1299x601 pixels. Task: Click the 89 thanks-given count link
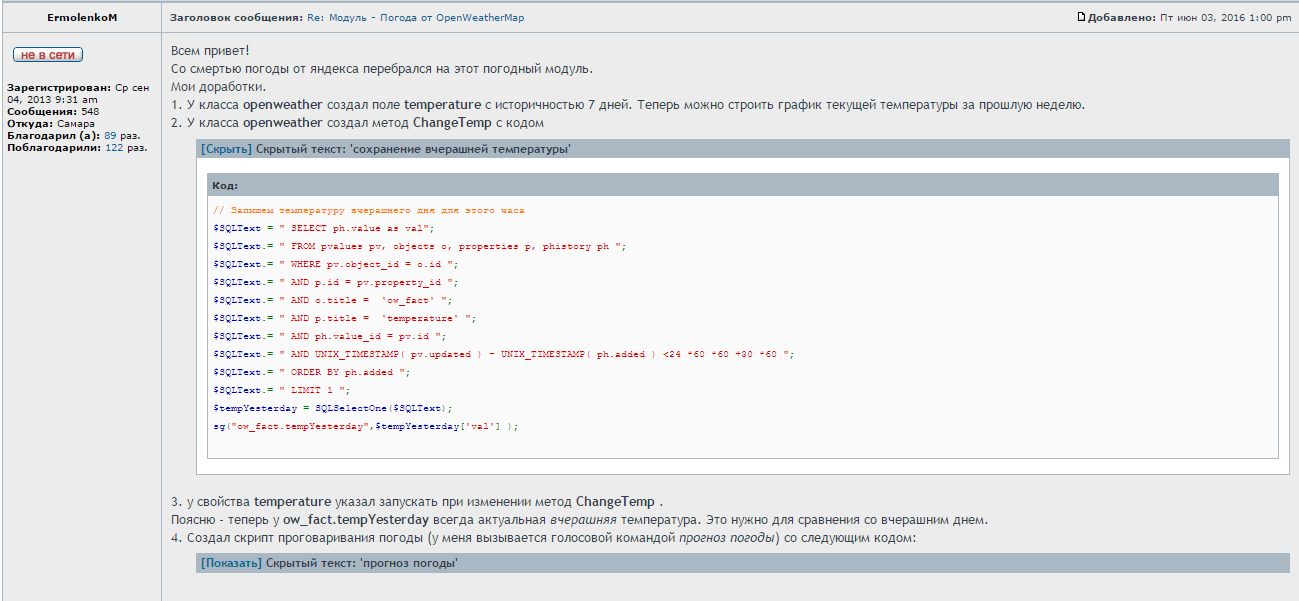[110, 135]
